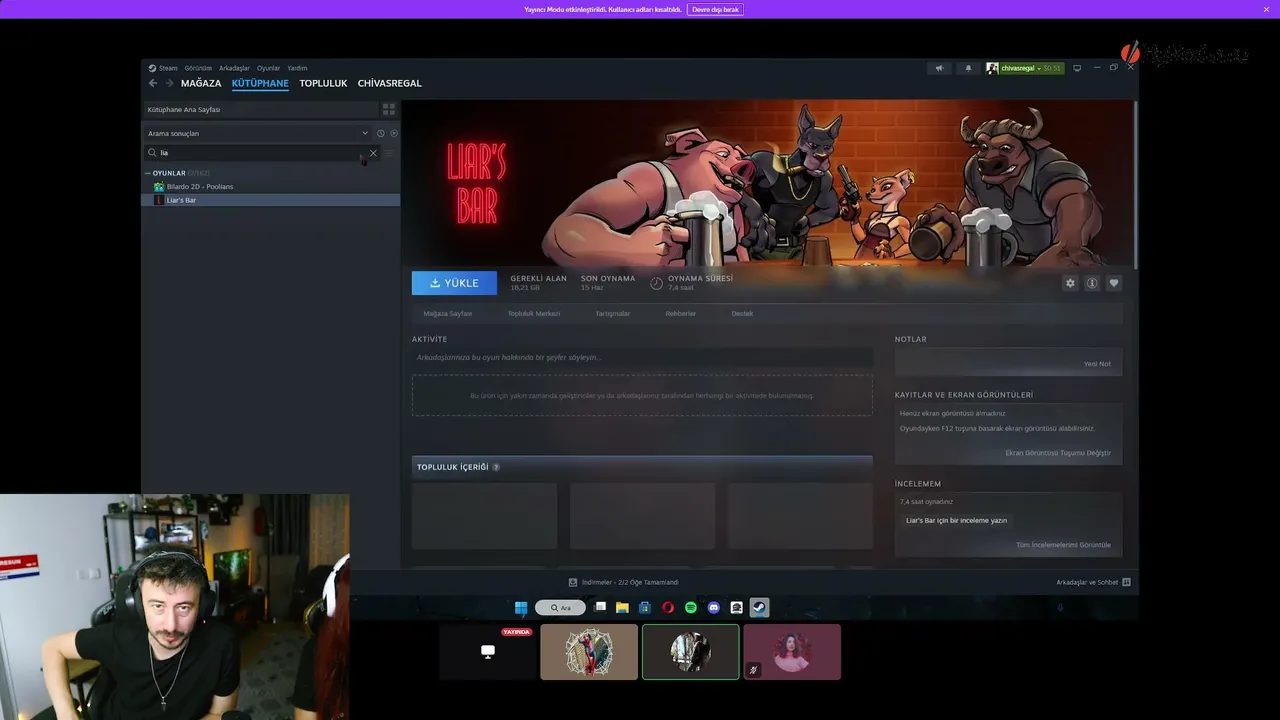
Task: Open Mağaza Sayfası link
Action: click(447, 314)
